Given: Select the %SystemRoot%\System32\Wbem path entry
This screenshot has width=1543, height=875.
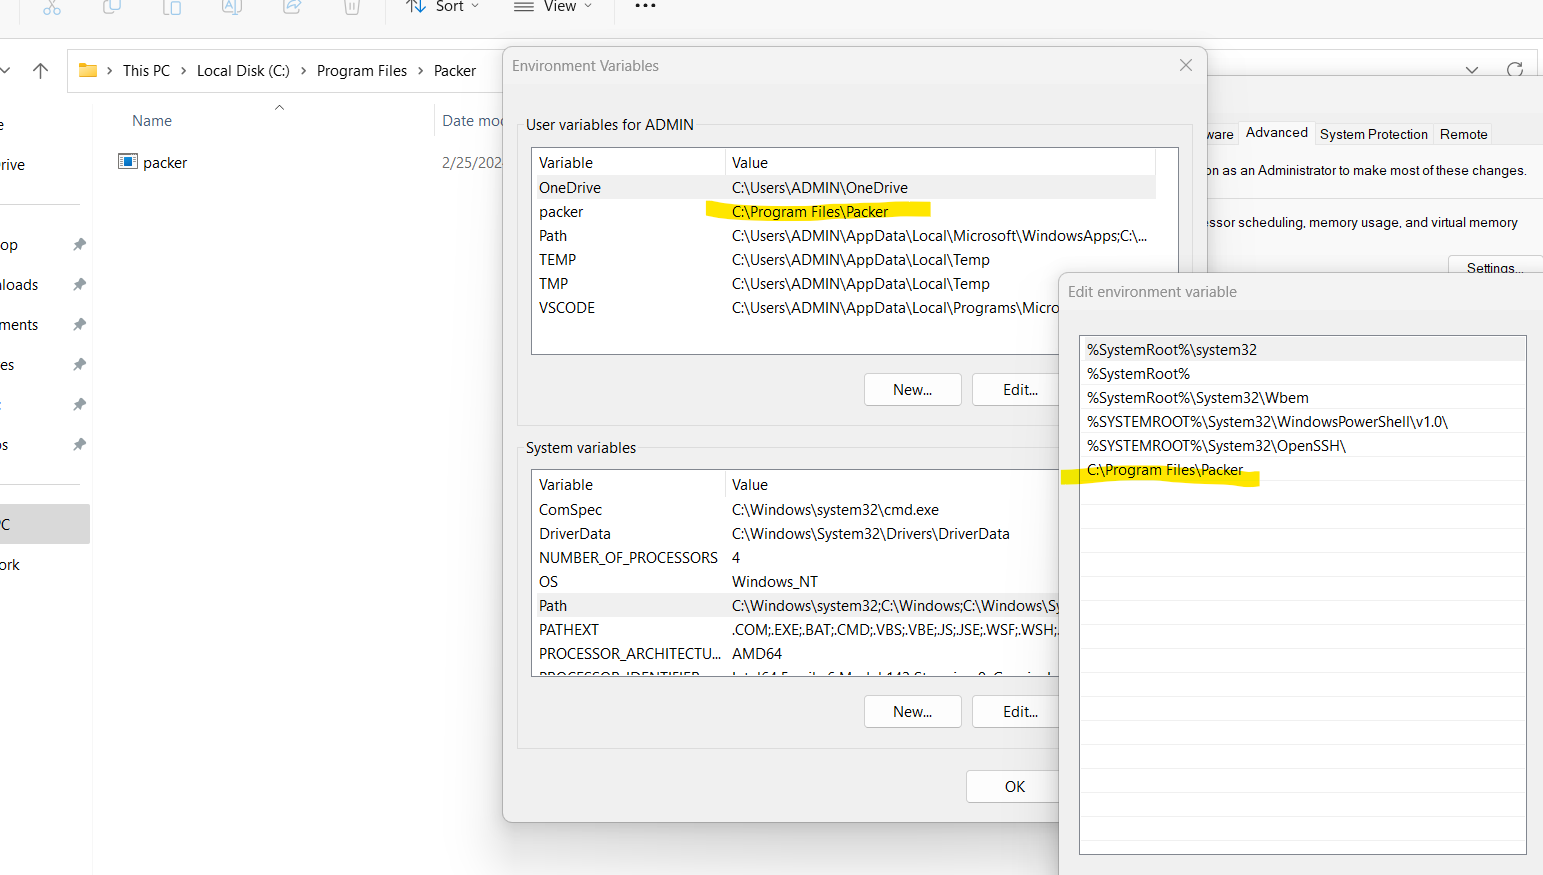Looking at the screenshot, I should (x=1303, y=397).
